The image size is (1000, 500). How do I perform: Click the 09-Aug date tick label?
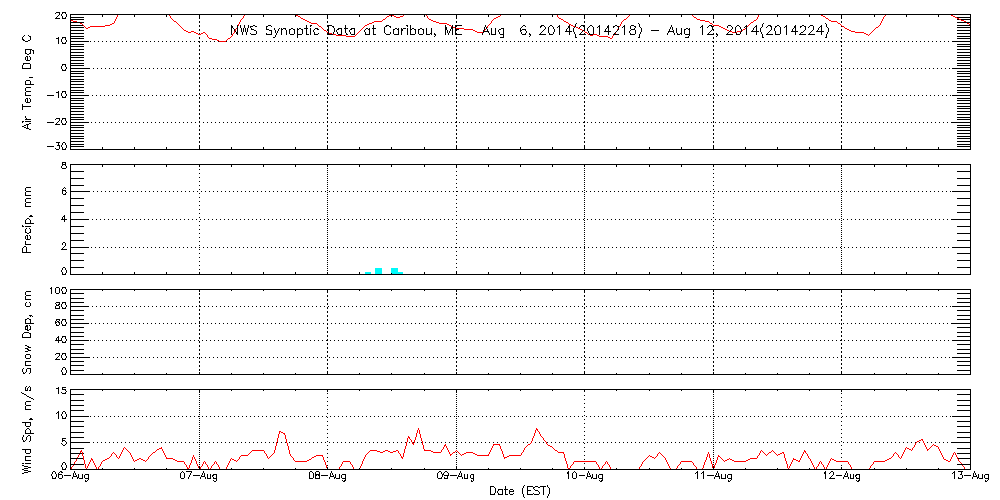tap(457, 477)
